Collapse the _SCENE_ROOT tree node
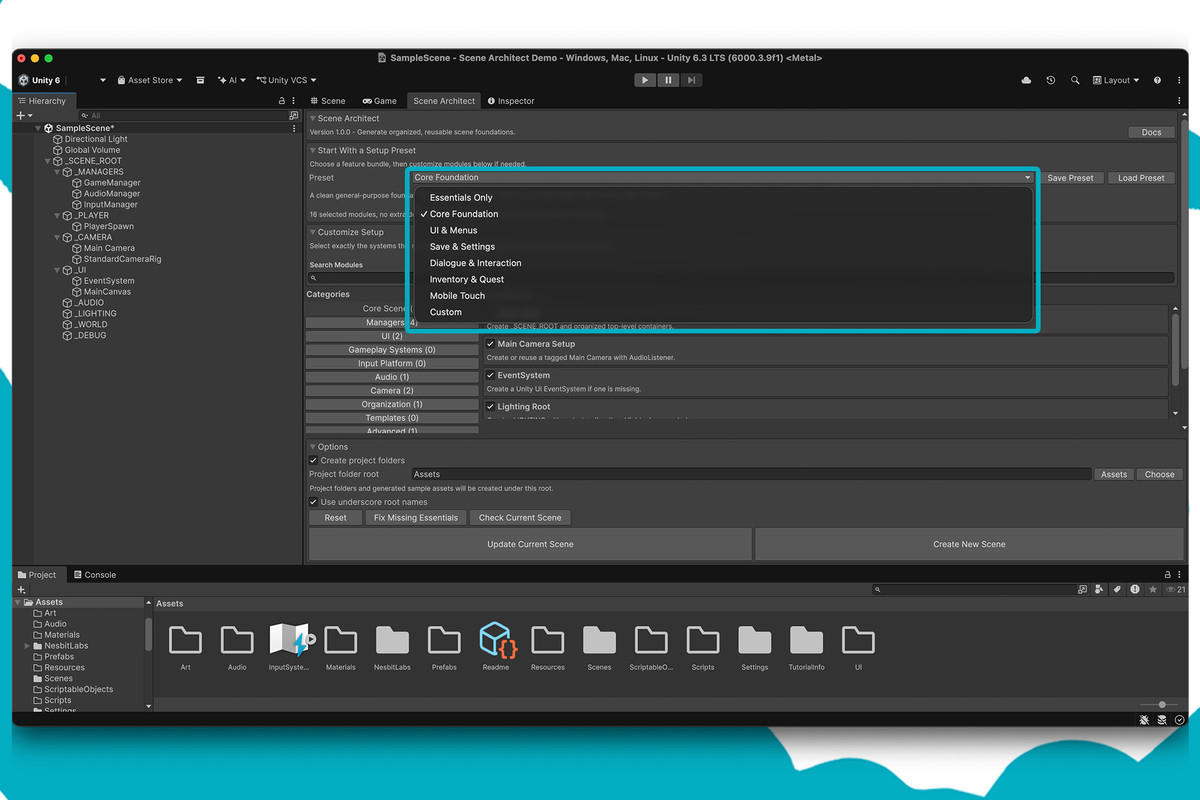The image size is (1200, 800). [47, 161]
